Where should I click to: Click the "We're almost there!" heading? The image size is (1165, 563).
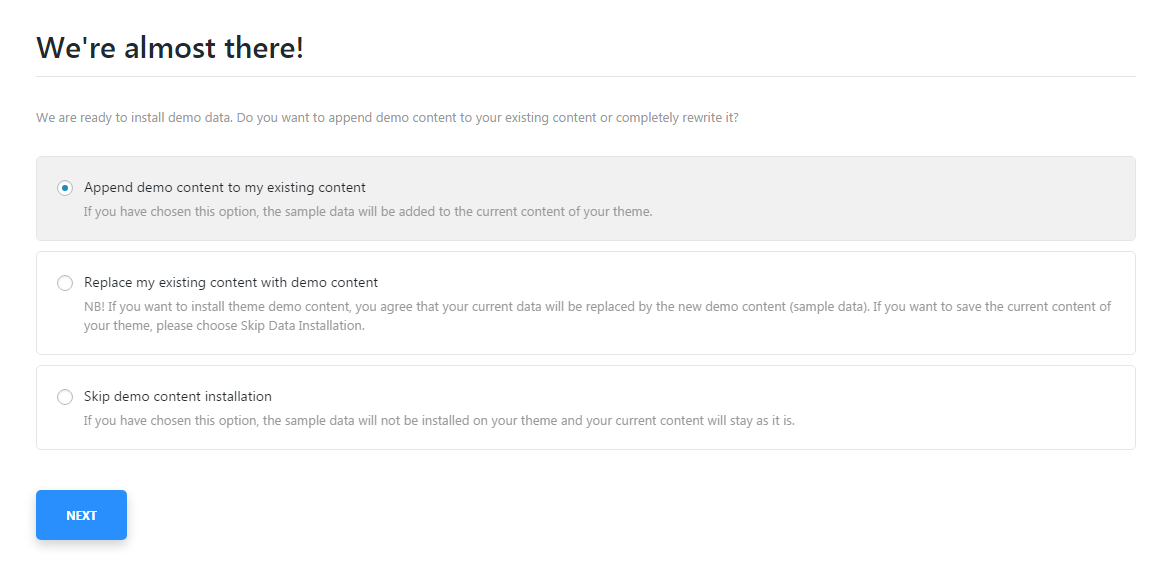[170, 47]
